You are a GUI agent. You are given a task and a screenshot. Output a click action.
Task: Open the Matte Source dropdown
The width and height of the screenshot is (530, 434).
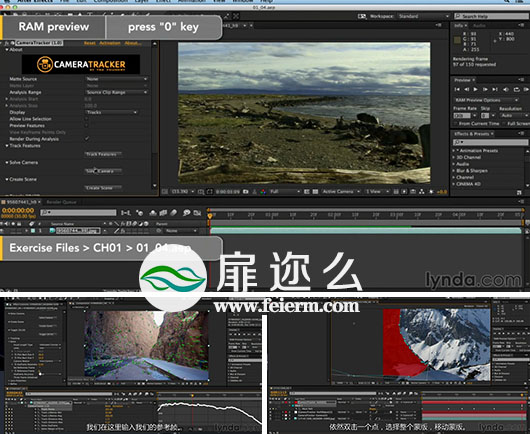coord(117,79)
